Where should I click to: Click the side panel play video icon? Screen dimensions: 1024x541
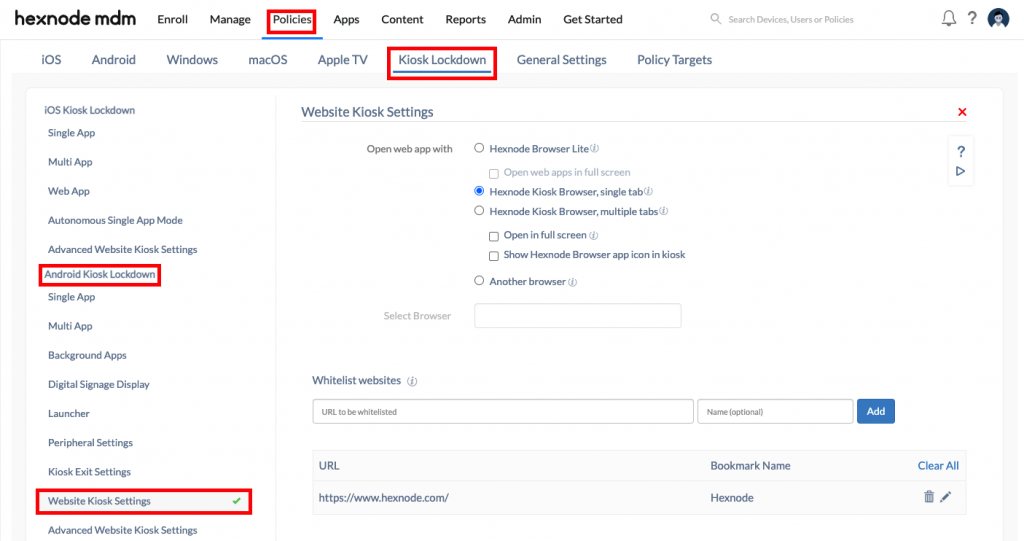(961, 171)
